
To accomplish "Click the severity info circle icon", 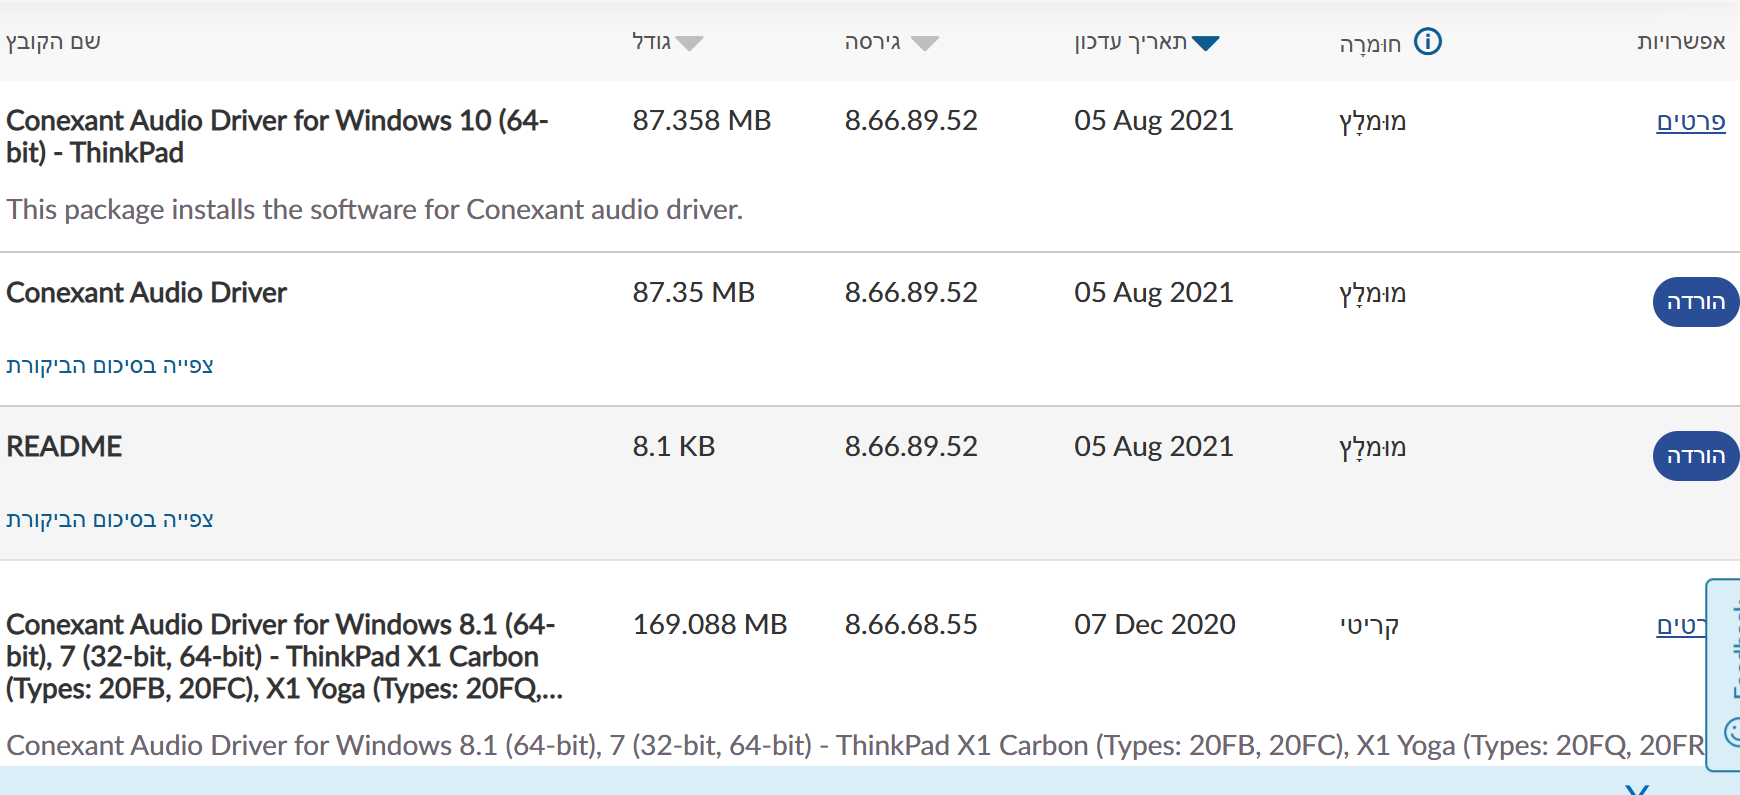I will point(1428,42).
